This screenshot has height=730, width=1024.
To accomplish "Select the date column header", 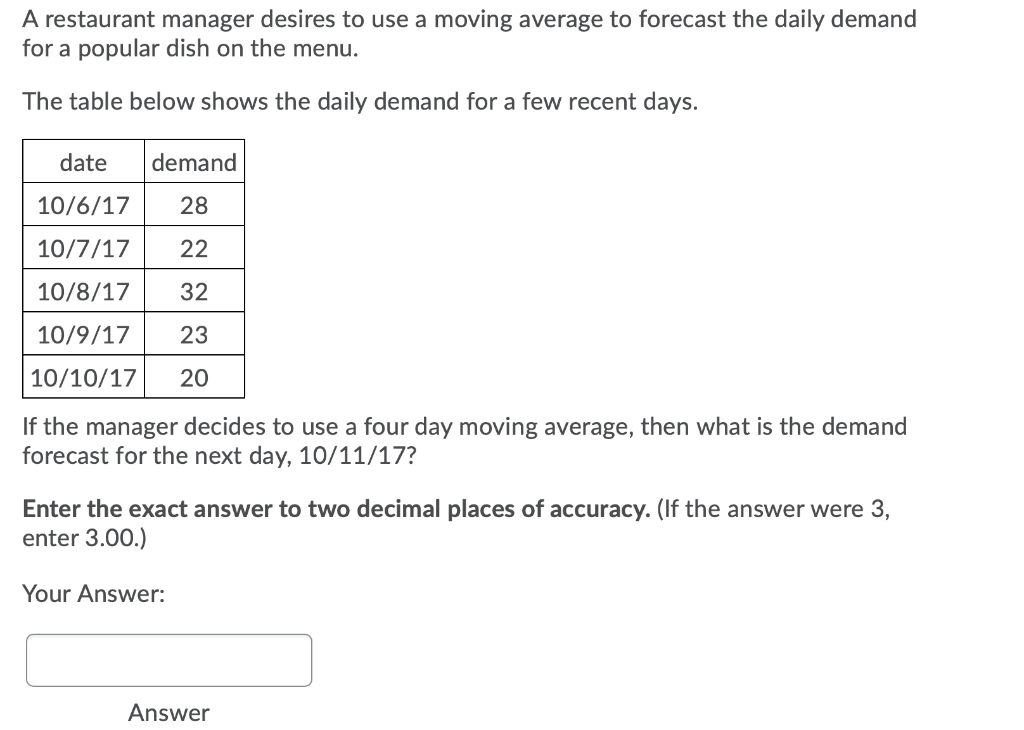I will click(82, 162).
